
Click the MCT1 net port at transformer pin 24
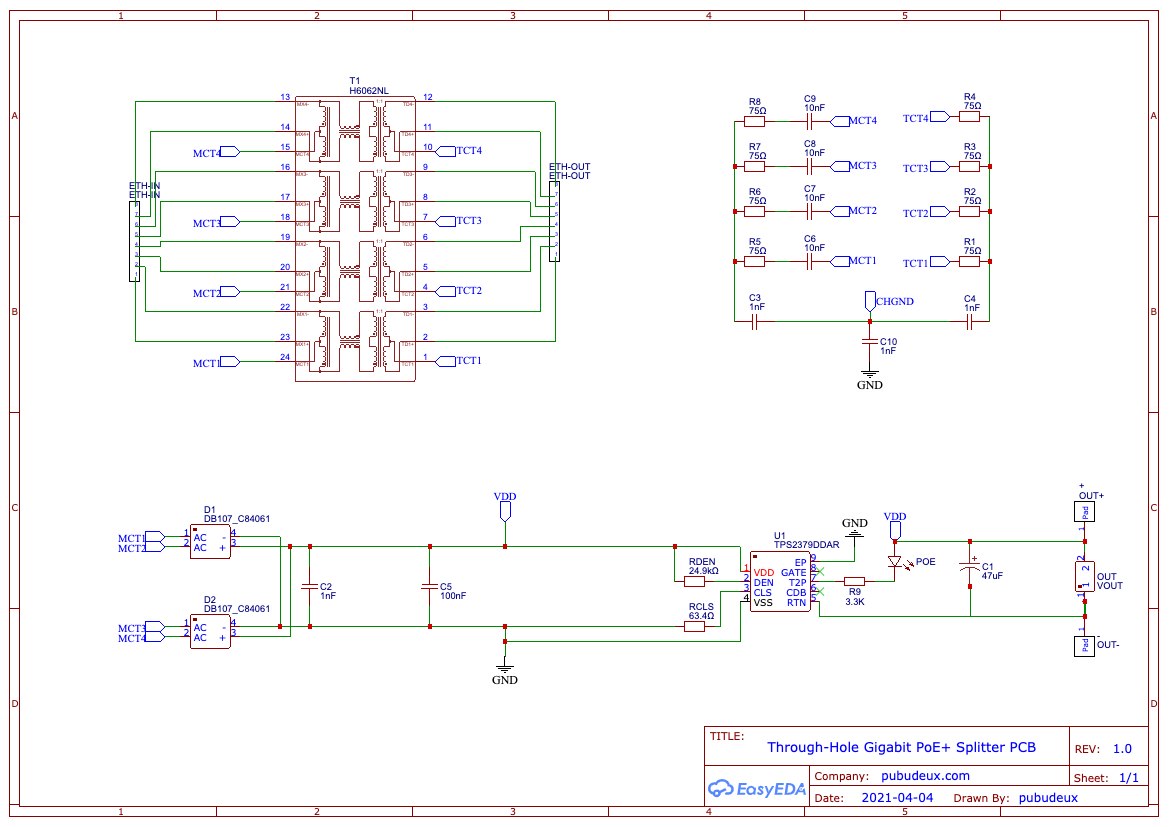tap(216, 362)
